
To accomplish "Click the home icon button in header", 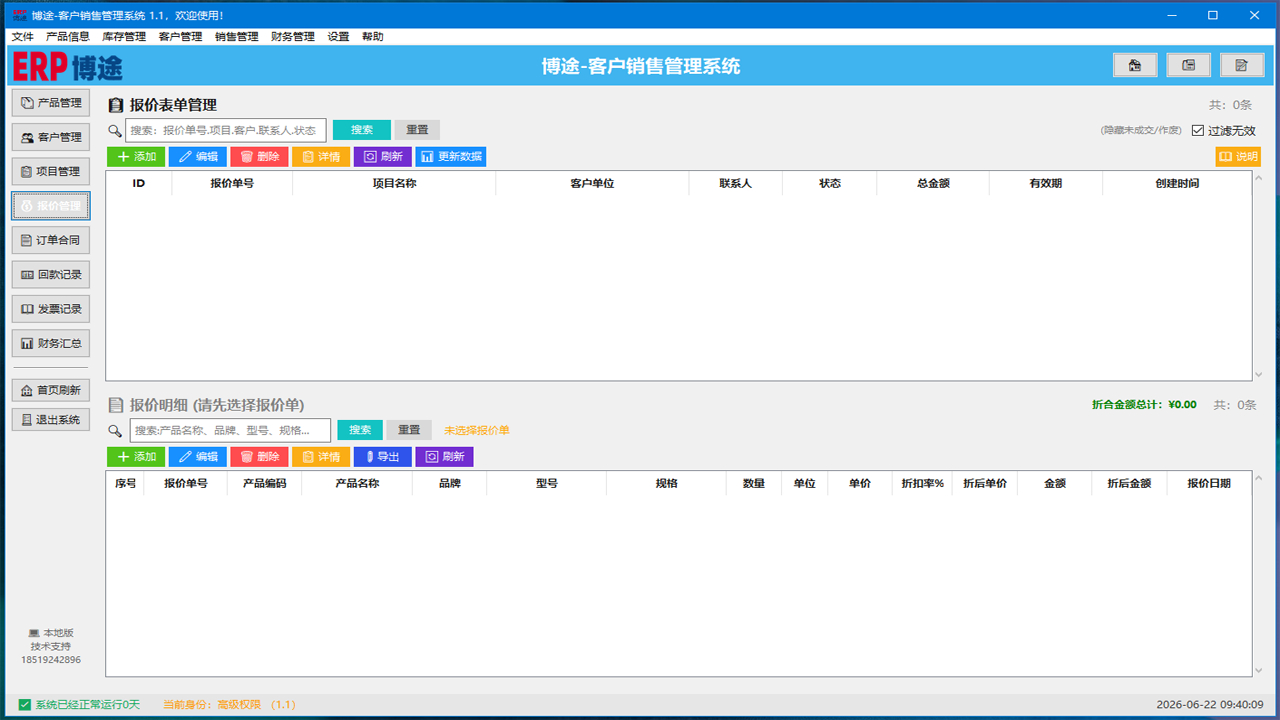I will (x=1135, y=65).
